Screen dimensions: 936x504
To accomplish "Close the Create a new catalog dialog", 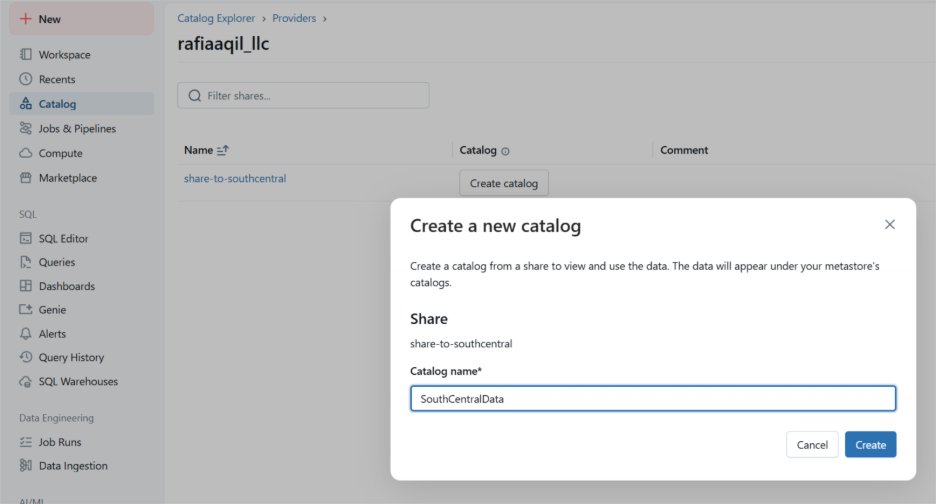I will point(889,225).
